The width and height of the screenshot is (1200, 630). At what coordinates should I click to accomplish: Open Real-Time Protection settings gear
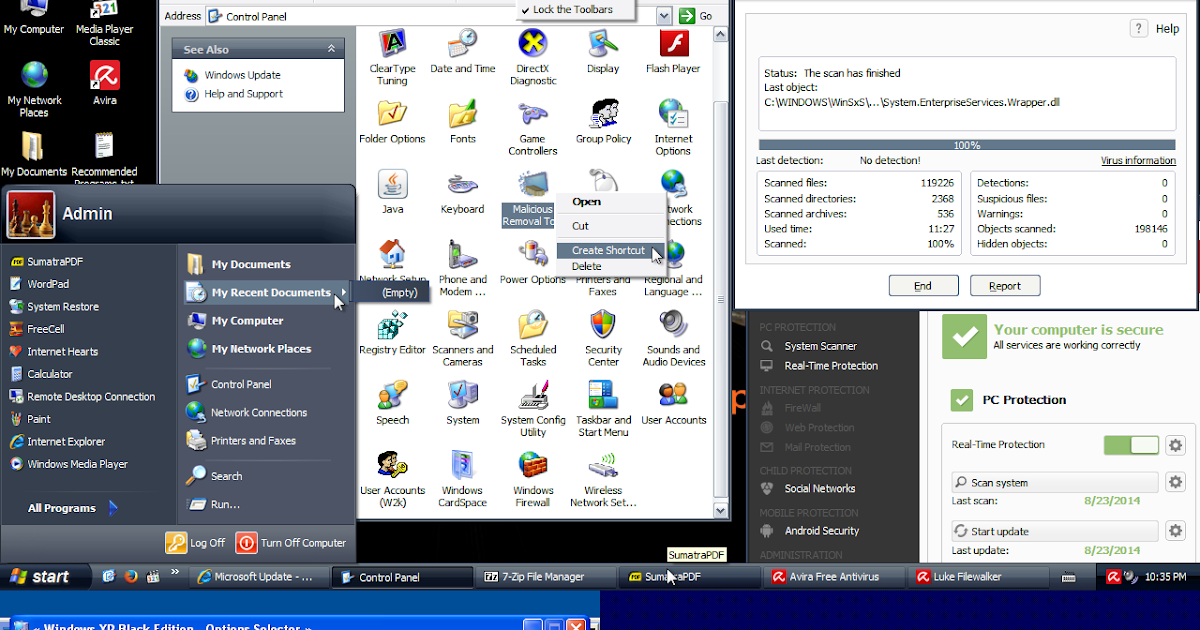click(1176, 445)
